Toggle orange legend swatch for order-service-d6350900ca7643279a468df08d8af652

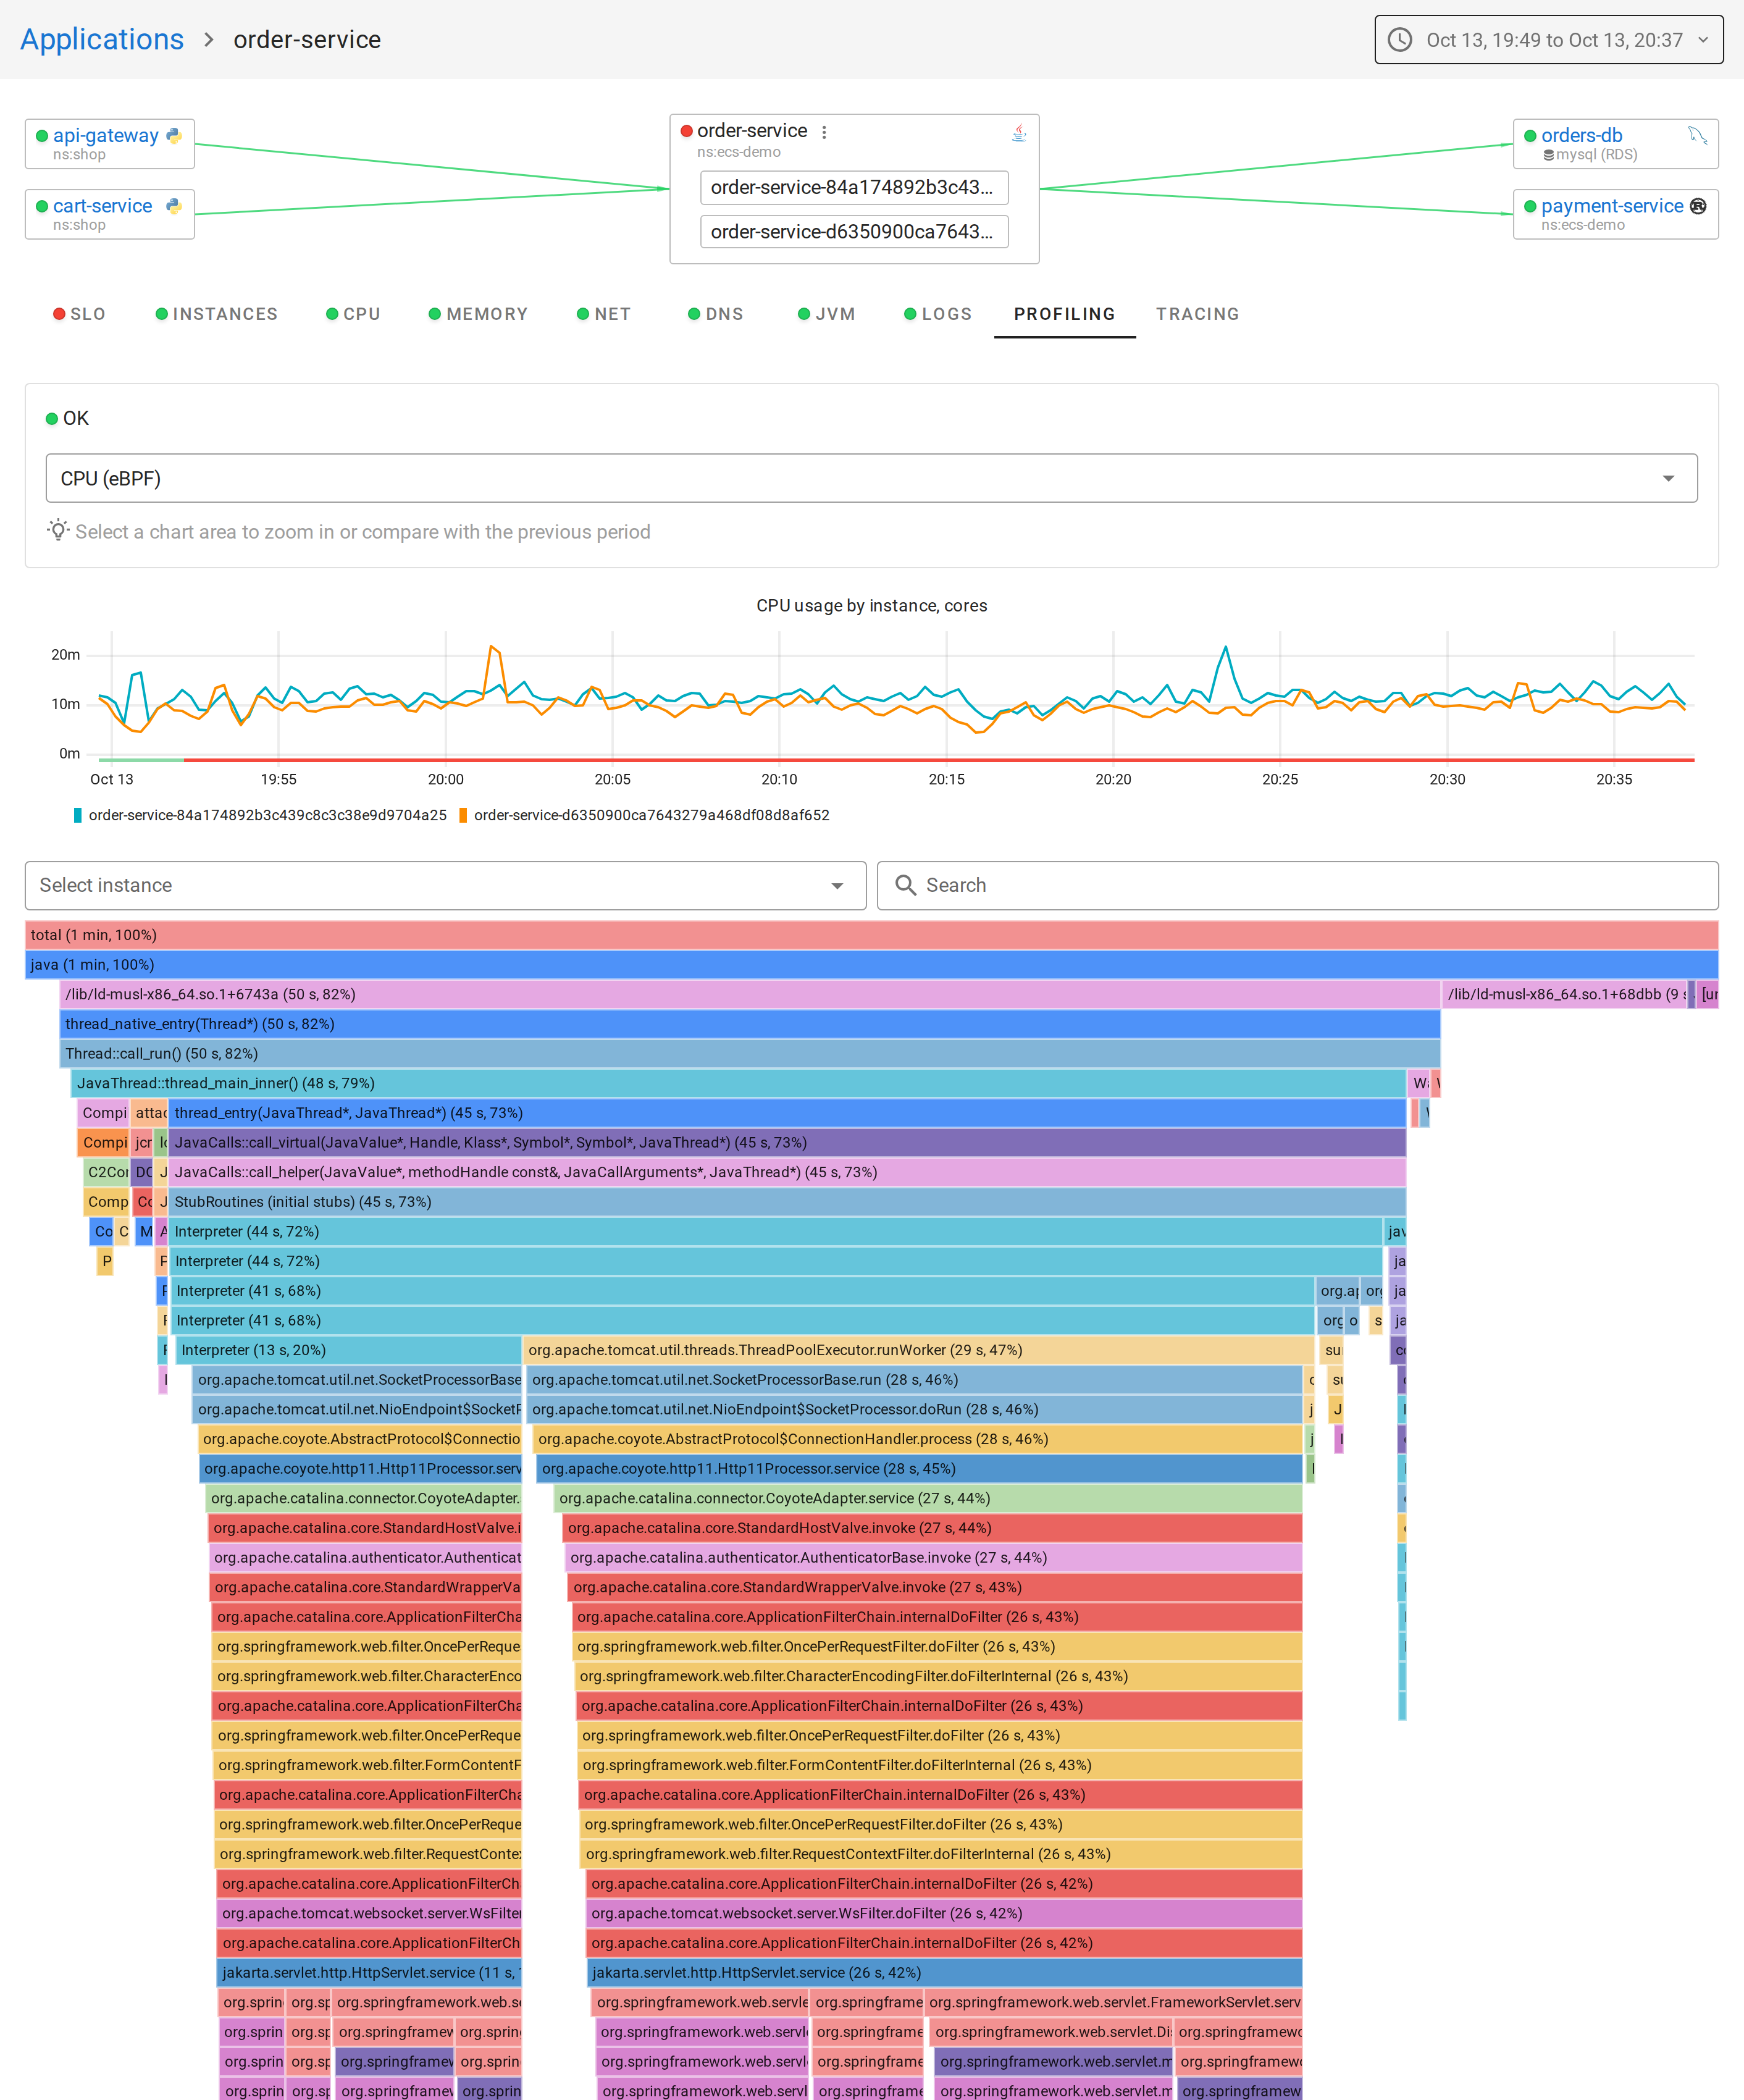463,815
